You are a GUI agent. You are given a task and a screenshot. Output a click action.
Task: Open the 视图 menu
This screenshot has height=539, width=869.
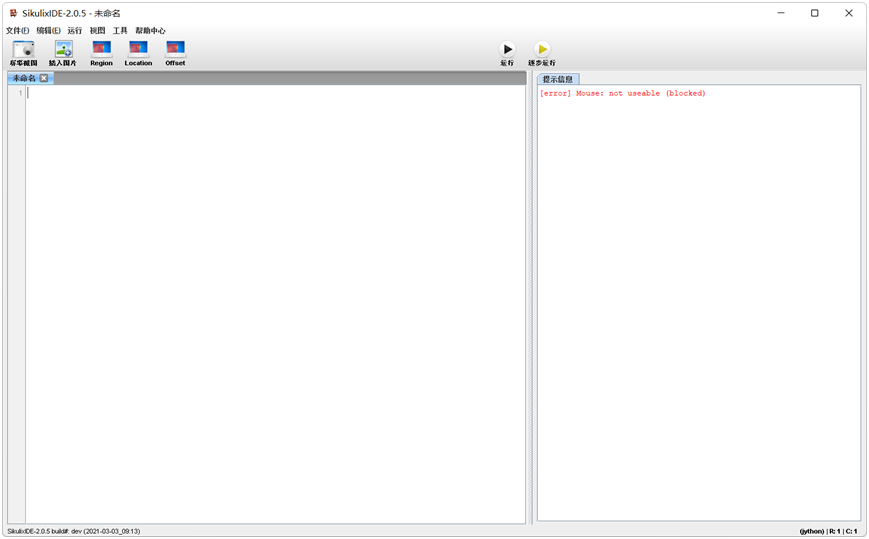[x=98, y=30]
